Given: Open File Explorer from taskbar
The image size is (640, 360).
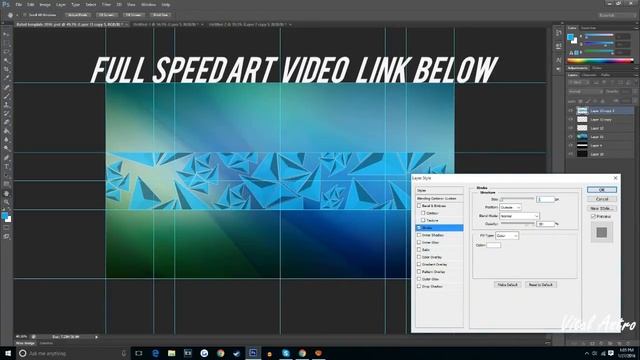Looking at the screenshot, I should [171, 353].
